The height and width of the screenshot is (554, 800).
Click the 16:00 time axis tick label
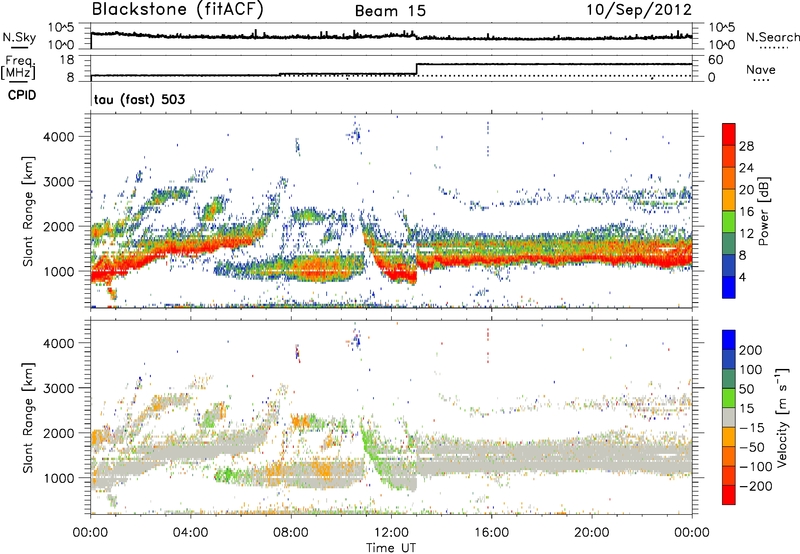tap(491, 533)
